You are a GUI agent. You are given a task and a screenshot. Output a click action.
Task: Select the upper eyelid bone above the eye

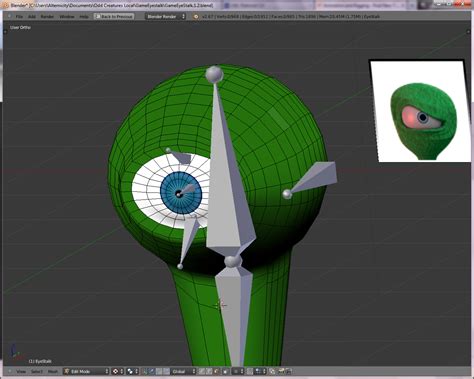[x=182, y=157]
